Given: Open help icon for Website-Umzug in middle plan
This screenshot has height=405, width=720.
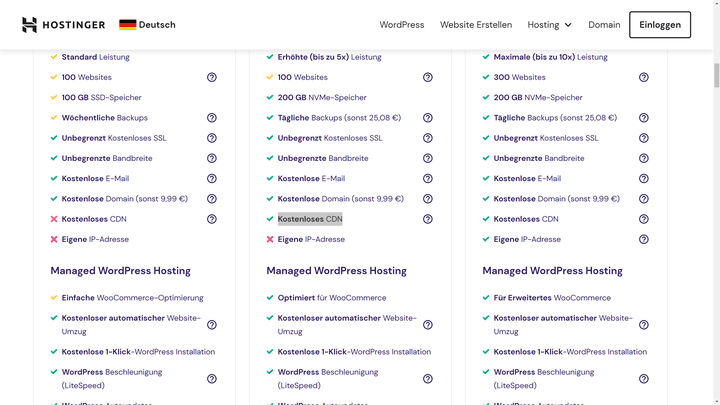Looking at the screenshot, I should 428,325.
